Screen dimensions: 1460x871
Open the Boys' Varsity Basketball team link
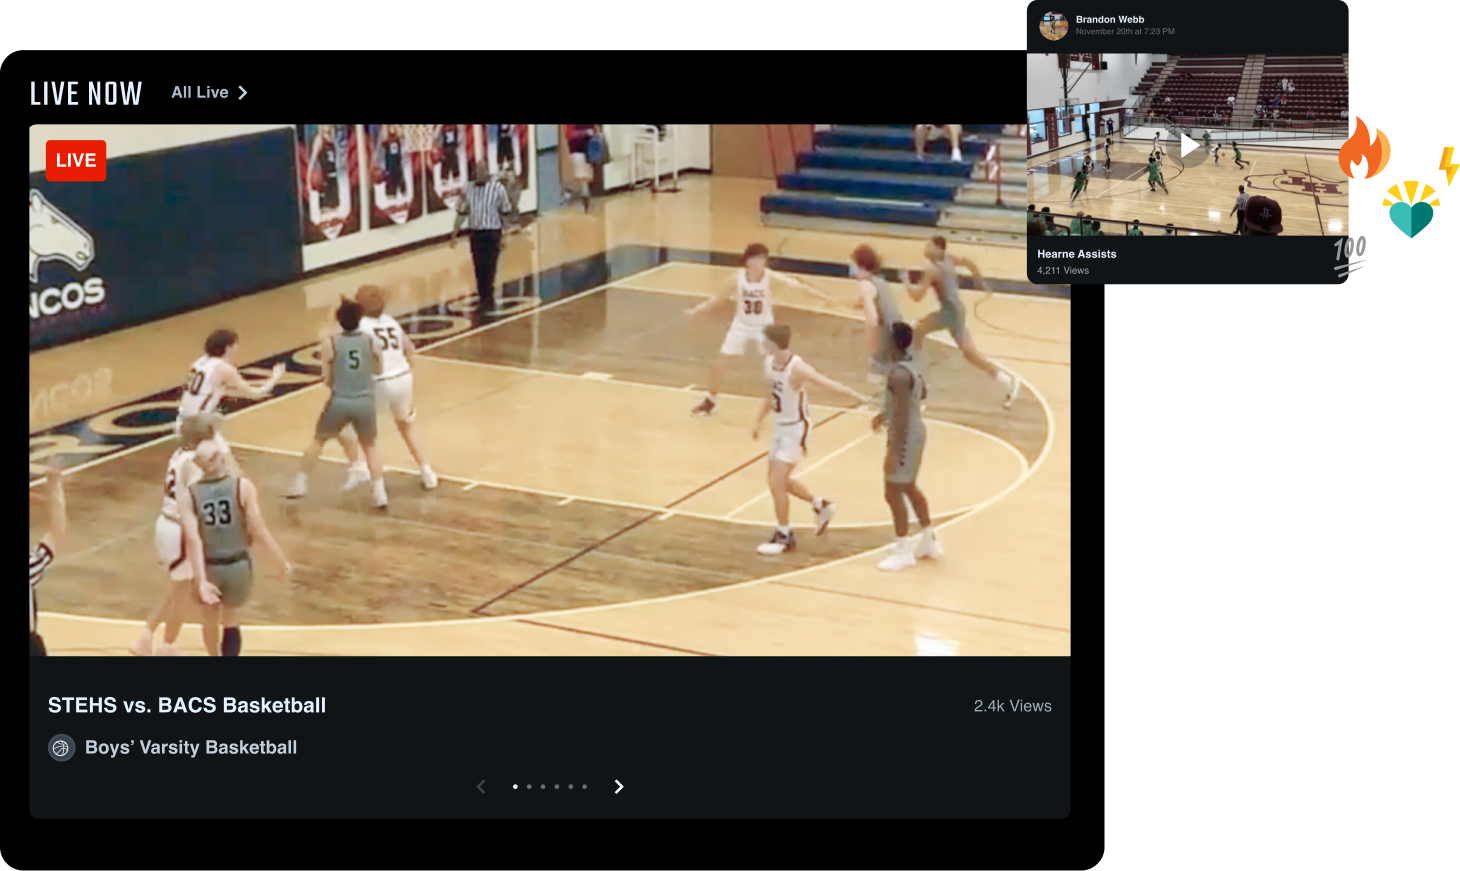[x=191, y=748]
